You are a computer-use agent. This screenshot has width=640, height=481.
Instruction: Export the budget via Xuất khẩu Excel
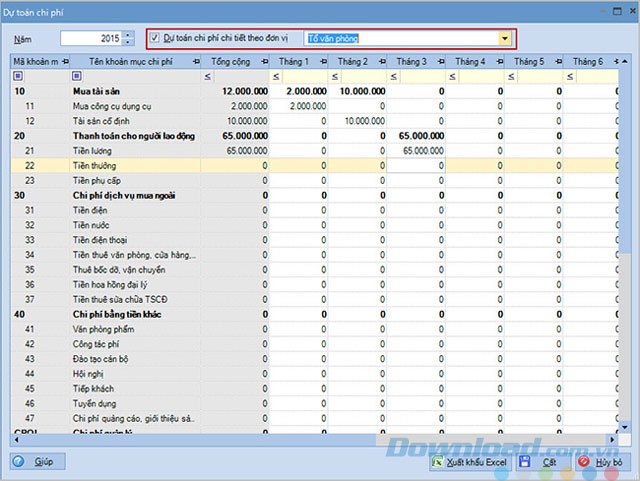(470, 462)
